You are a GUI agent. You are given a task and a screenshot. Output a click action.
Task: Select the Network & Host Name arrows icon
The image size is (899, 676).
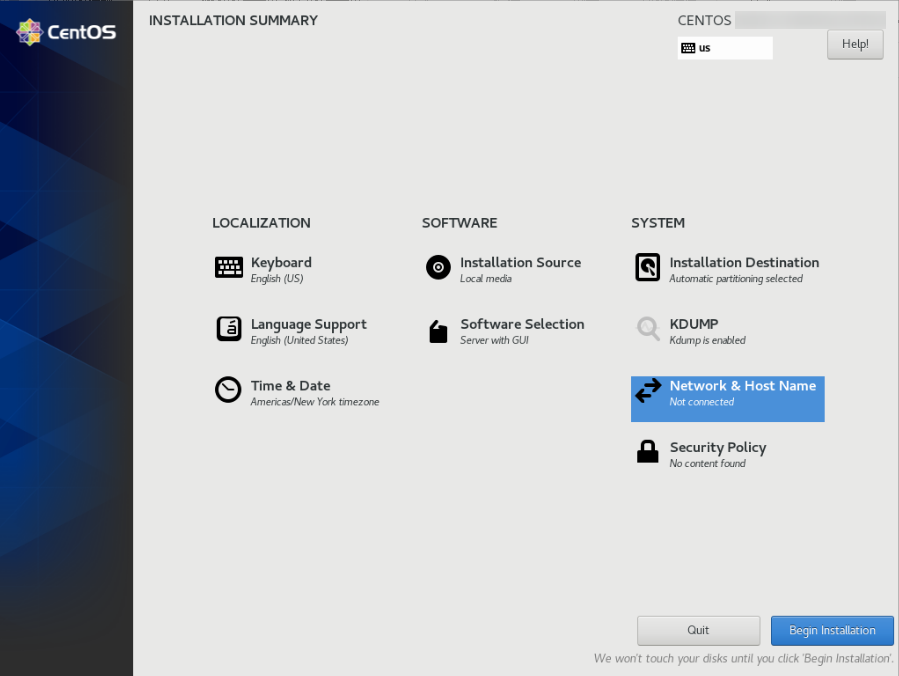(x=648, y=390)
